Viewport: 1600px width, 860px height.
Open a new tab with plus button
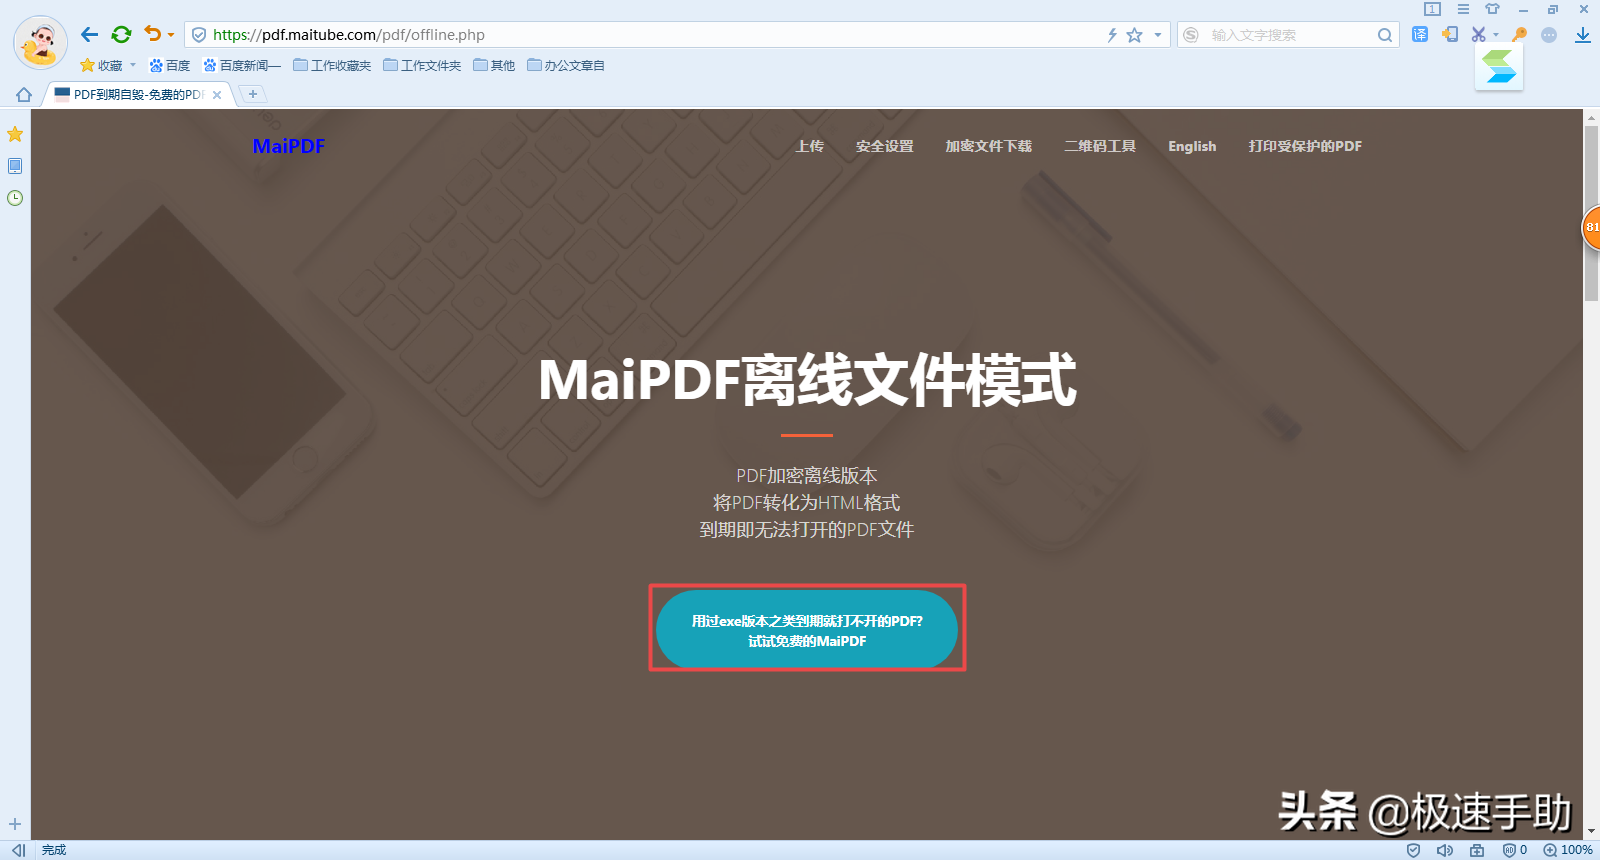253,94
